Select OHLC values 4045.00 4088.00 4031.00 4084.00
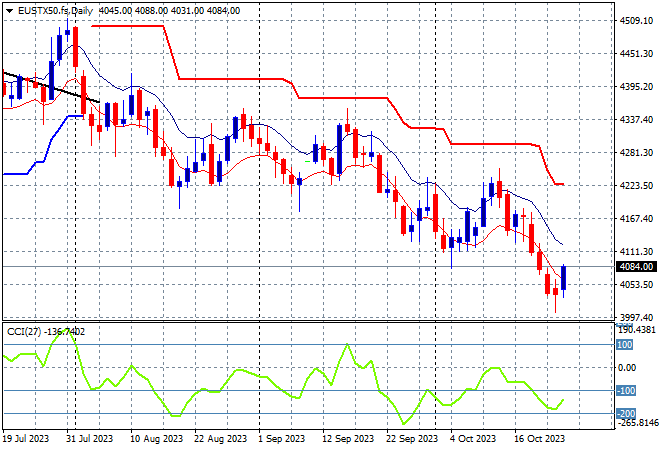Image resolution: width=660 pixels, height=450 pixels. [x=169, y=11]
